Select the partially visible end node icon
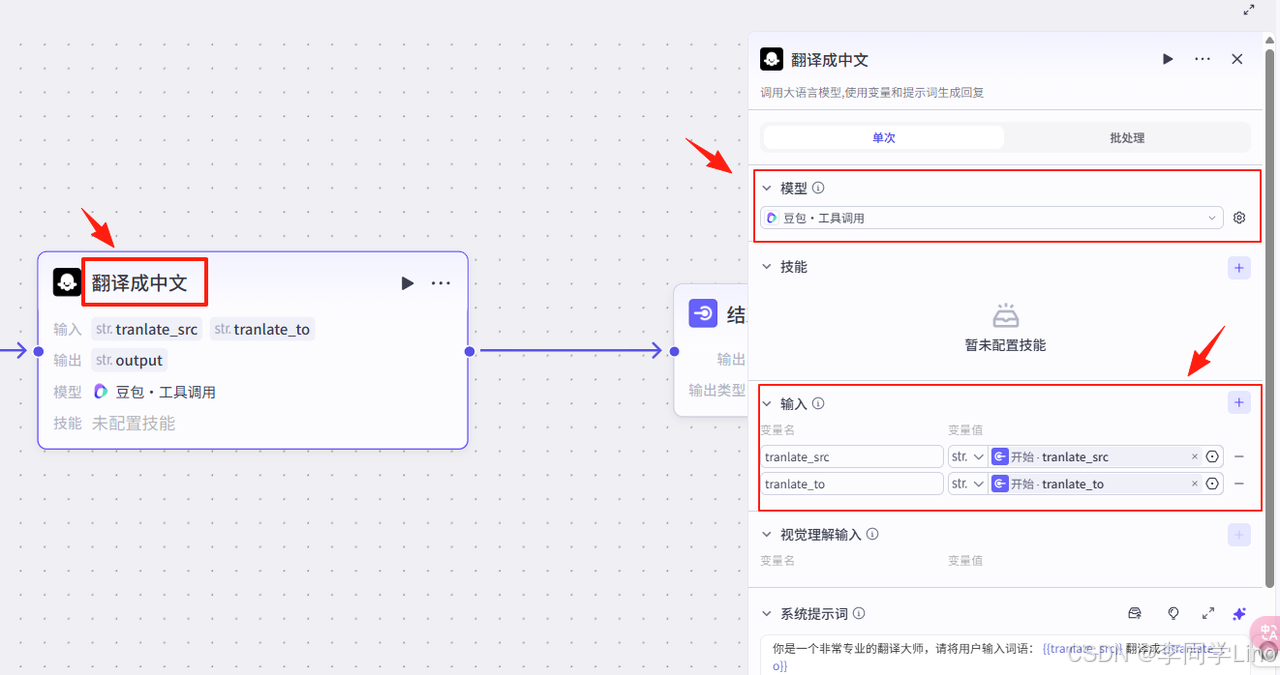This screenshot has height=675, width=1280. pos(703,314)
